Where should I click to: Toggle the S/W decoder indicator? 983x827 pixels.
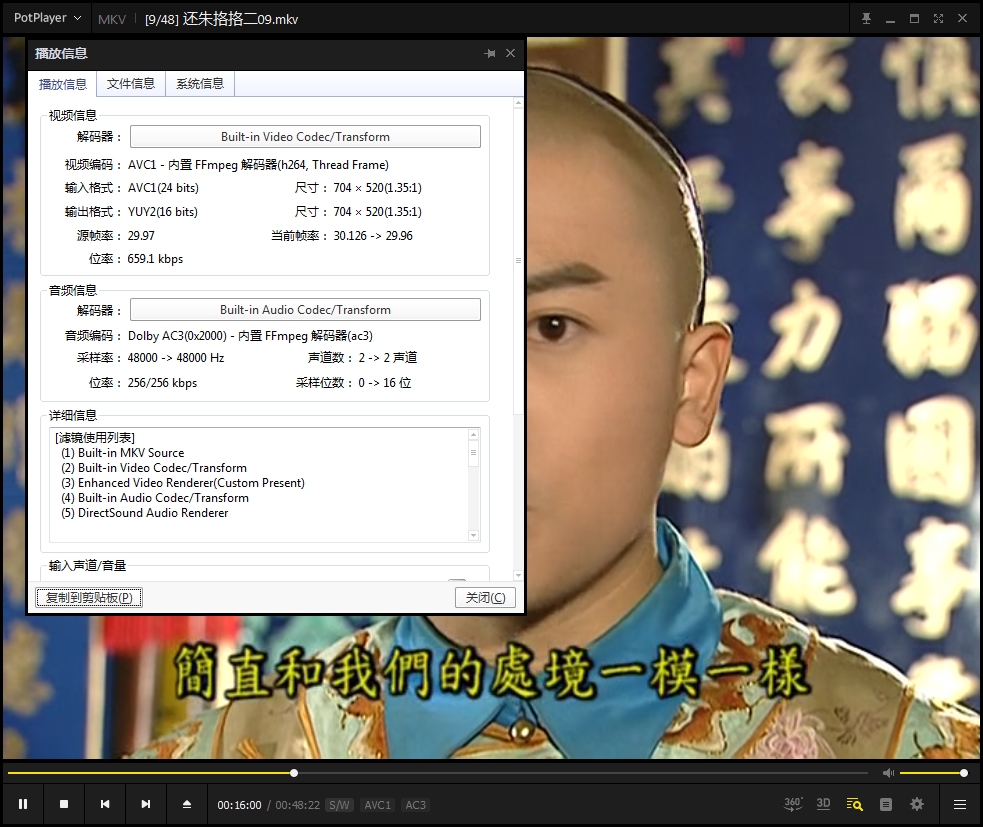[x=339, y=805]
